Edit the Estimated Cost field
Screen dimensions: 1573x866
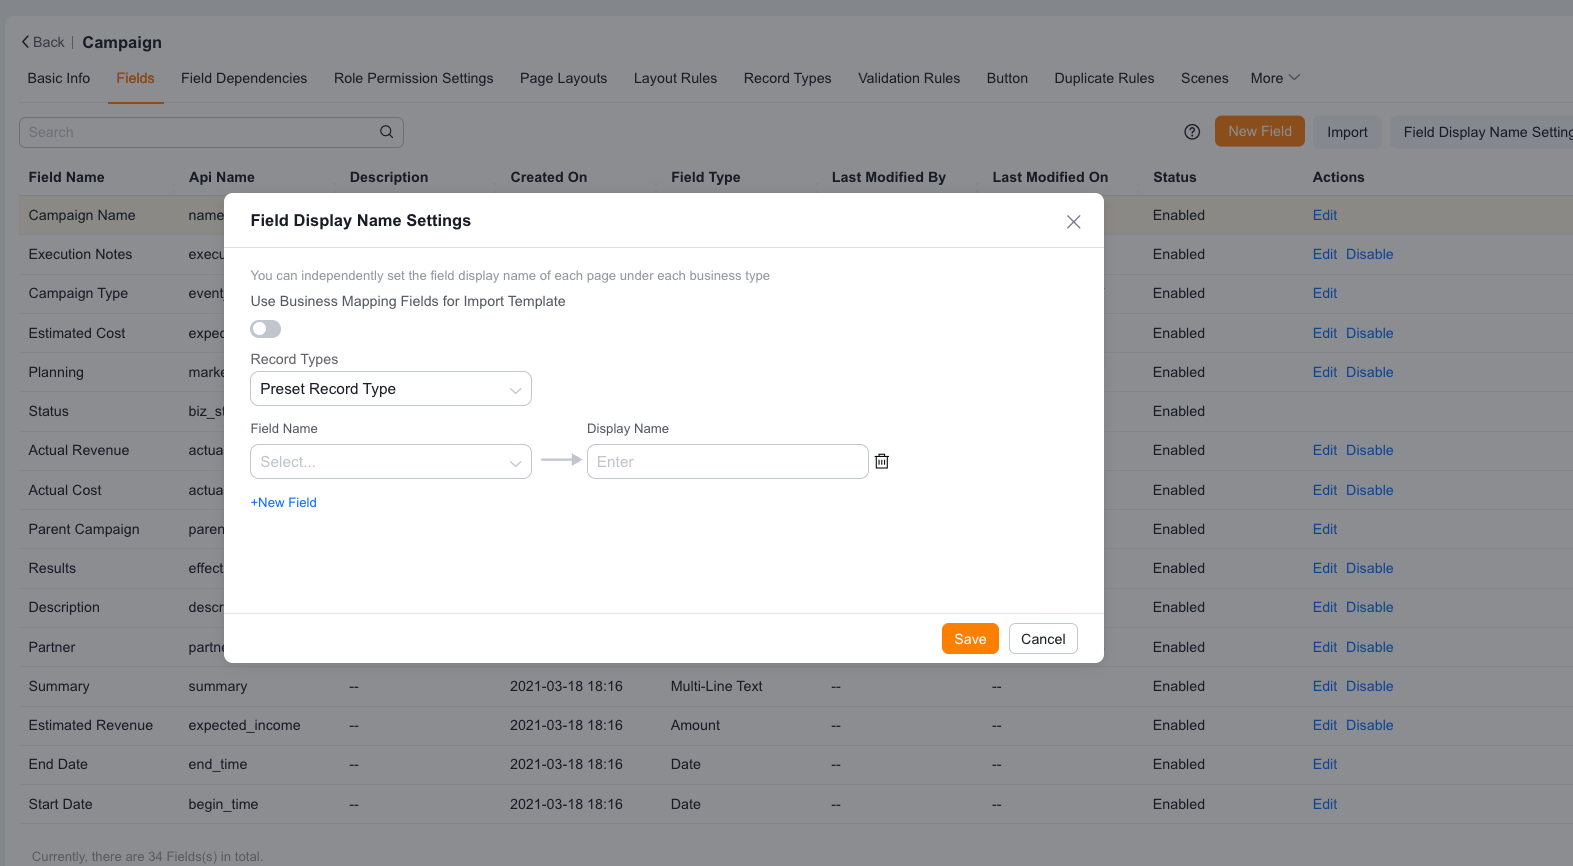click(1325, 333)
